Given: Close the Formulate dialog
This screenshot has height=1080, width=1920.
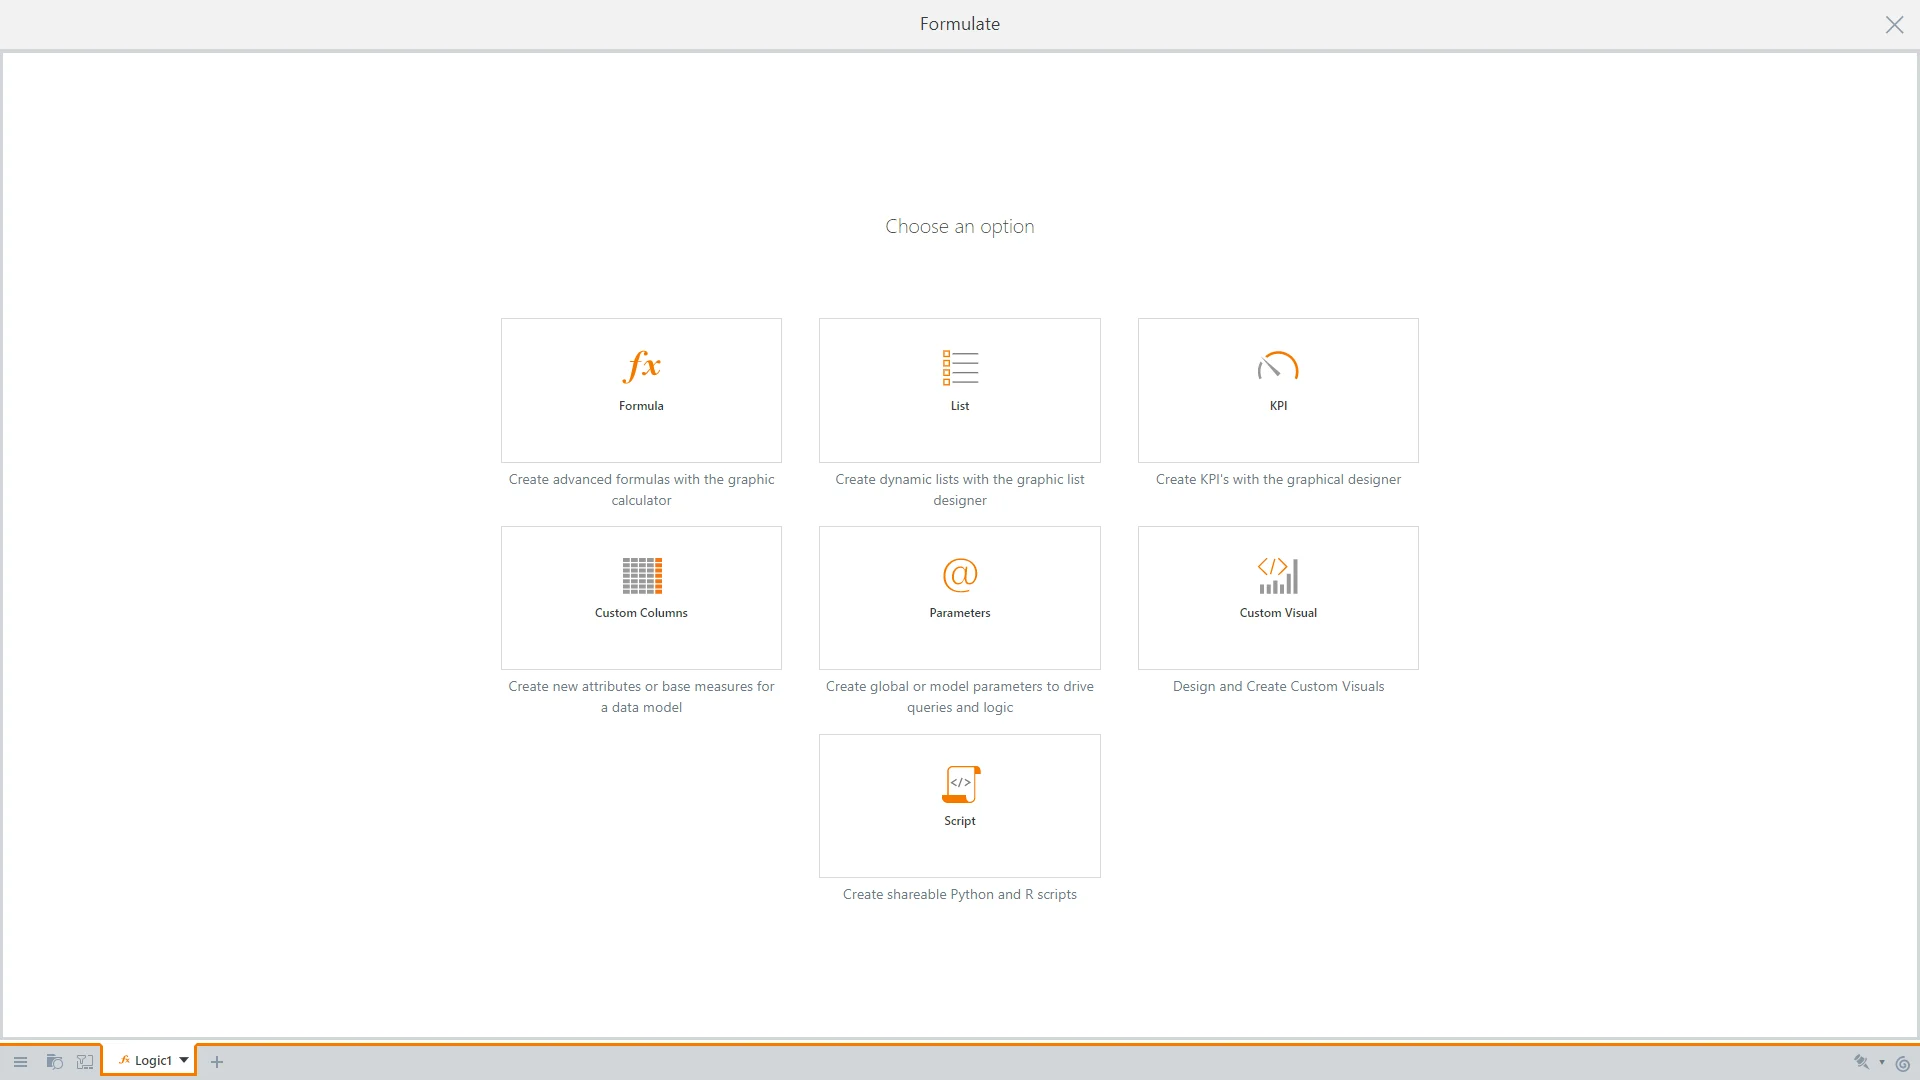Looking at the screenshot, I should (x=1894, y=25).
